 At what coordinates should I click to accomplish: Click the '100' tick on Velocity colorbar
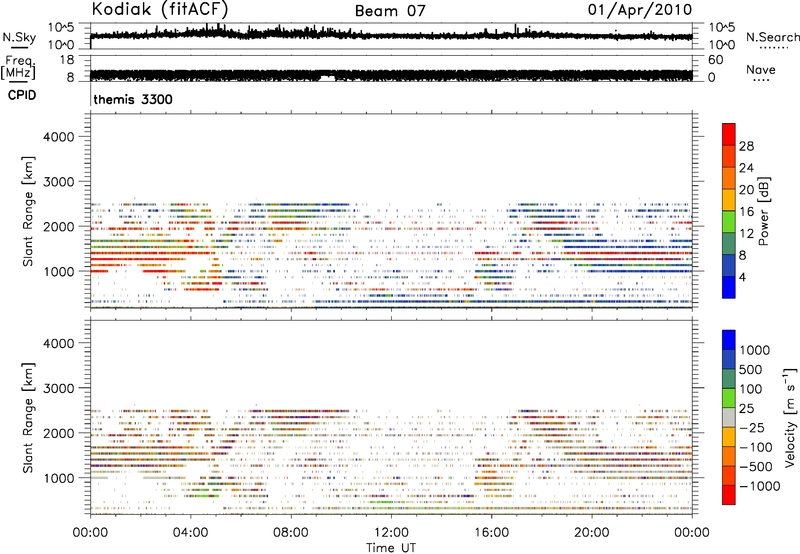752,389
